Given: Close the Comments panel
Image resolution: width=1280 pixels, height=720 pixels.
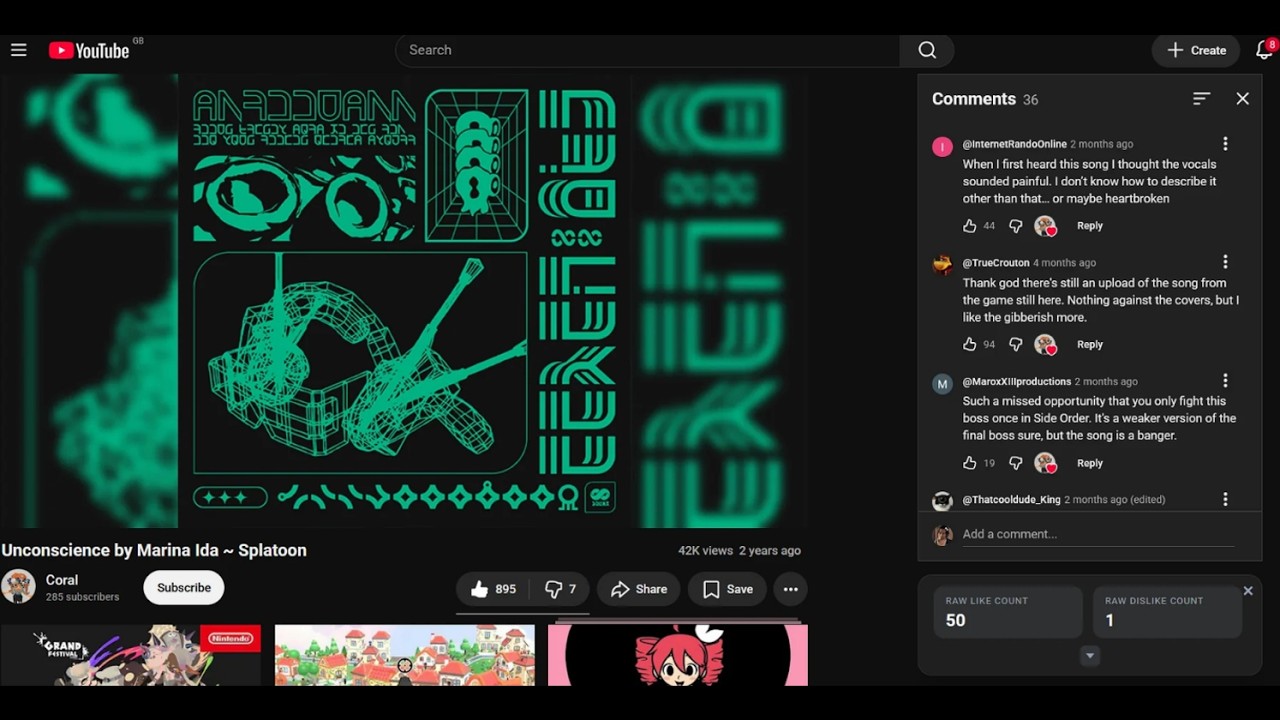Looking at the screenshot, I should (1242, 98).
